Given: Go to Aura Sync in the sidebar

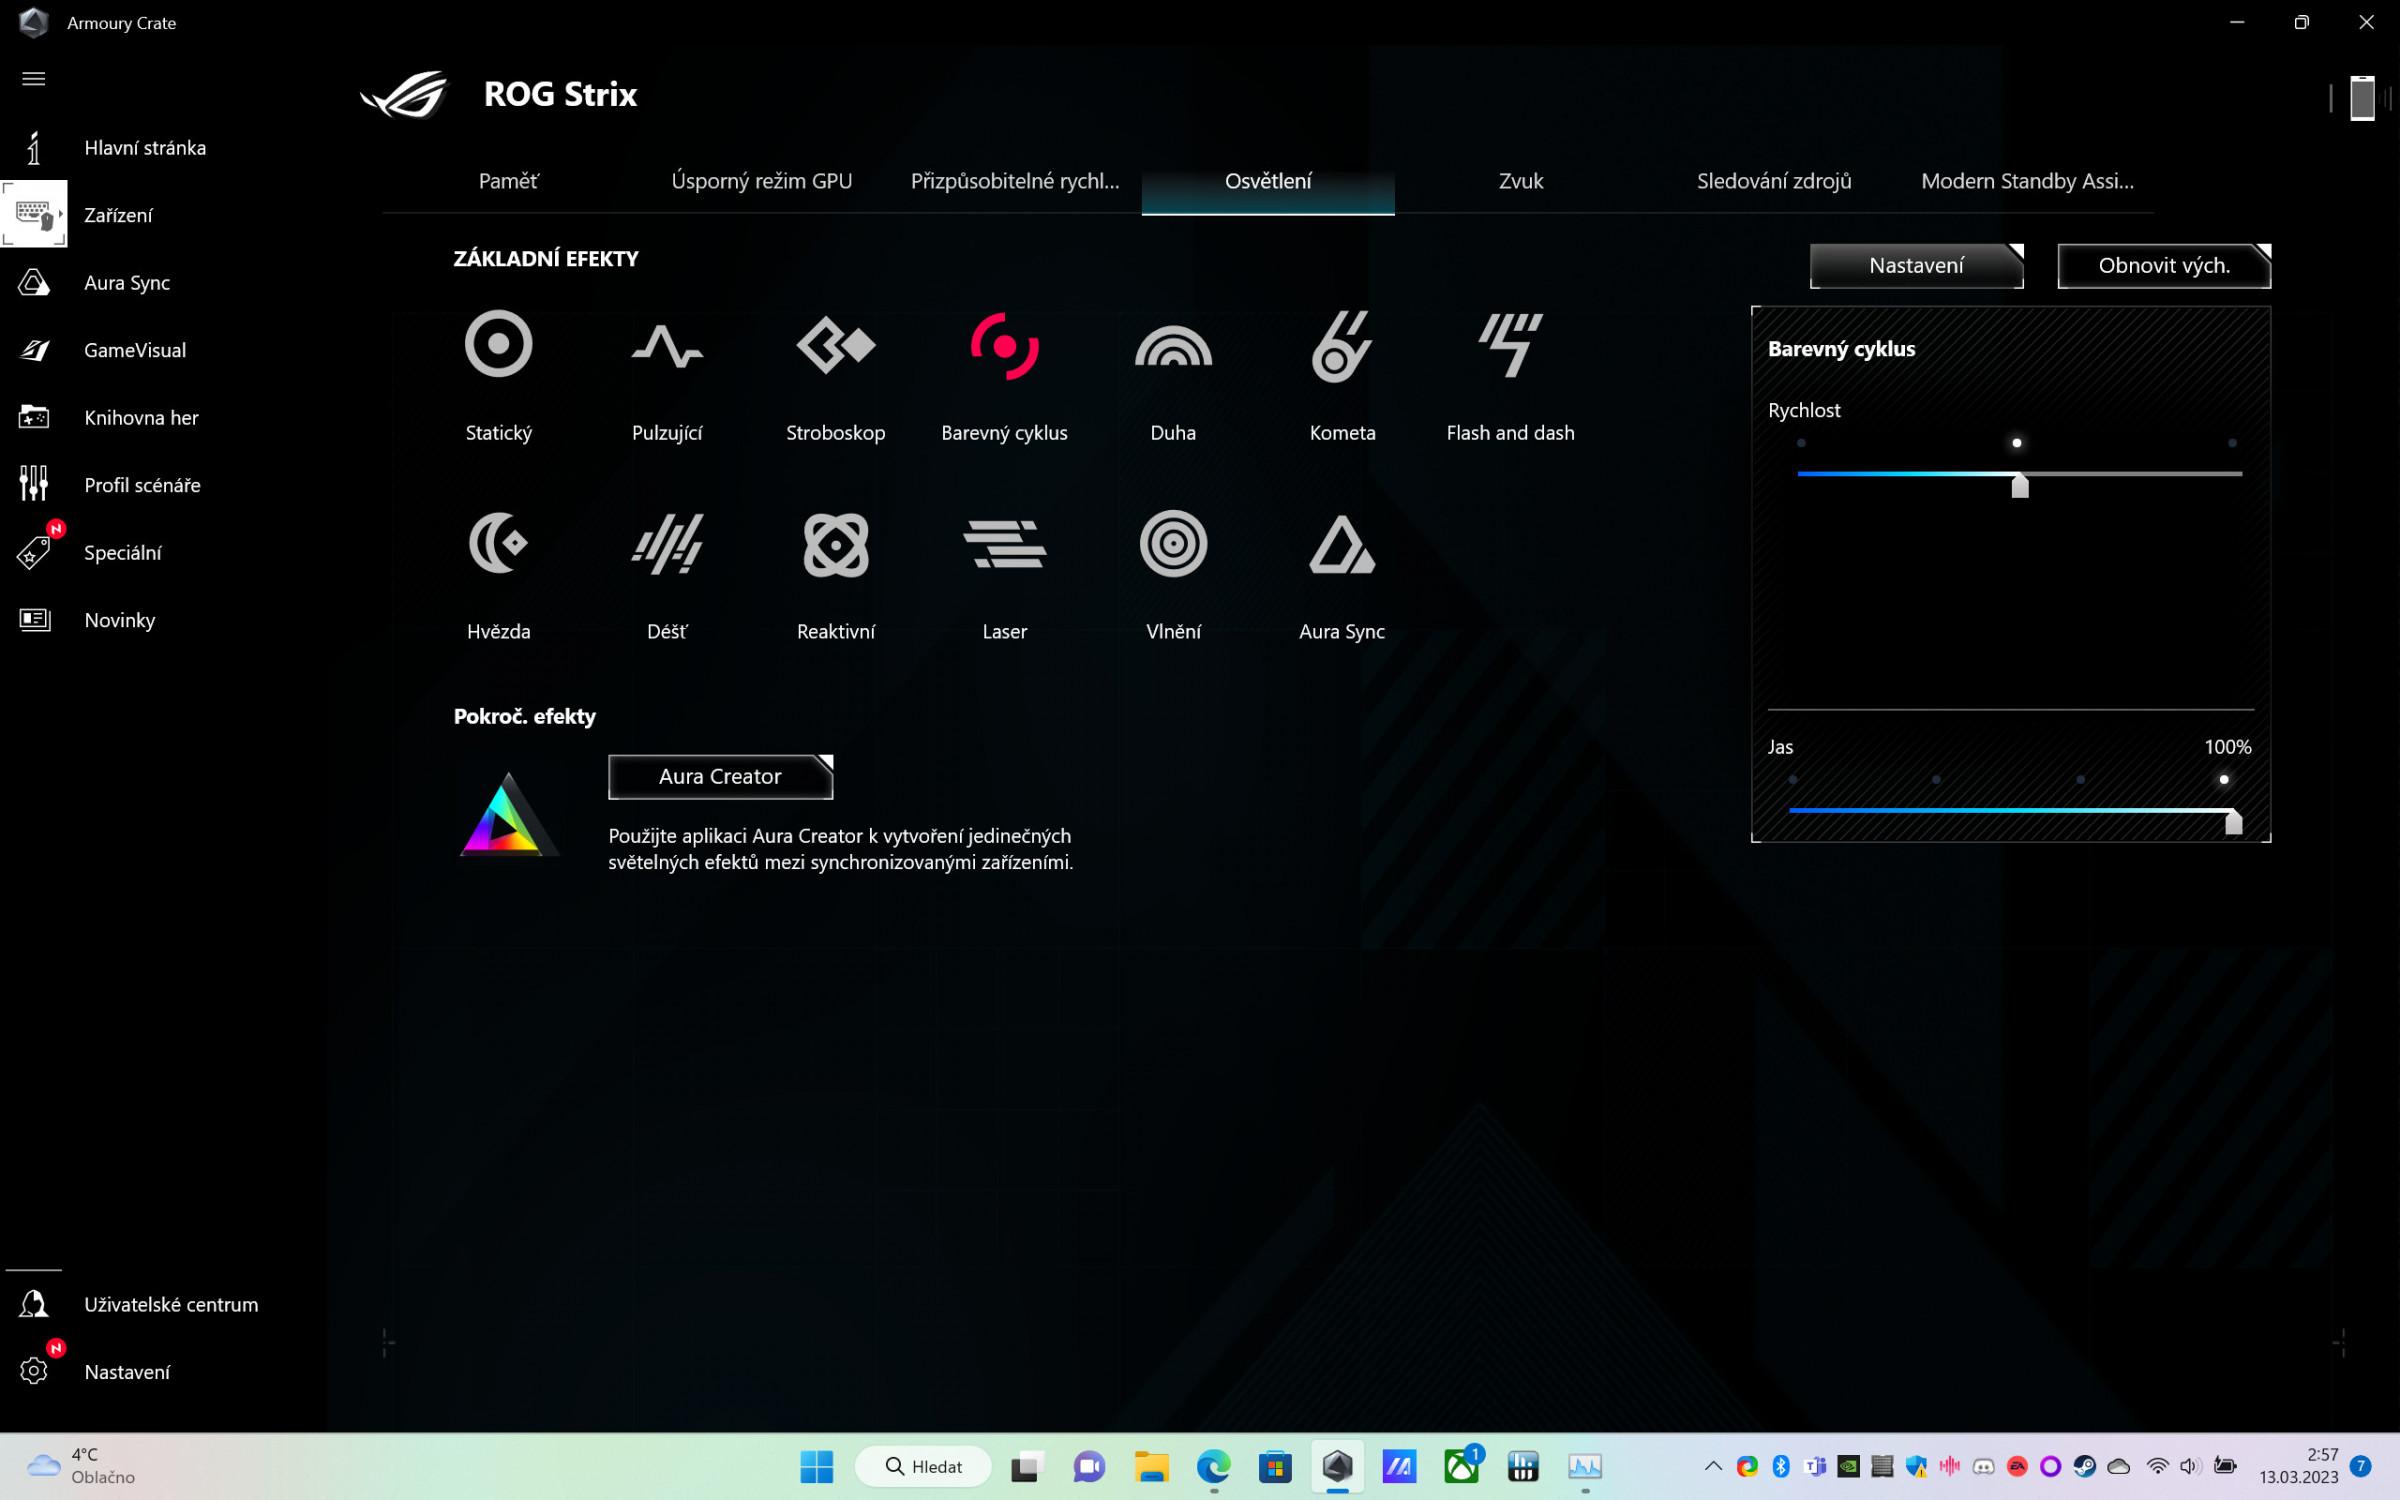Looking at the screenshot, I should (127, 283).
